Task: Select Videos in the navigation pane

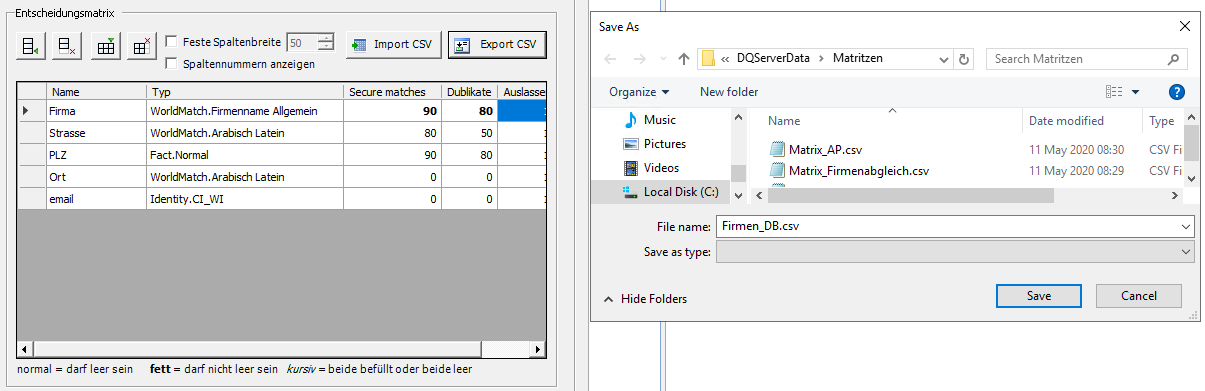Action: pyautogui.click(x=661, y=168)
